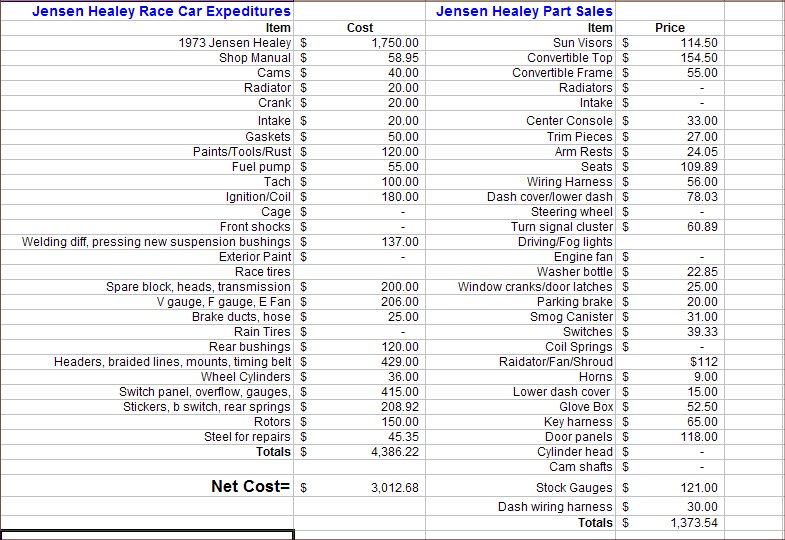This screenshot has width=785, height=540.
Task: Select the 208.92 cost value
Action: (359, 407)
